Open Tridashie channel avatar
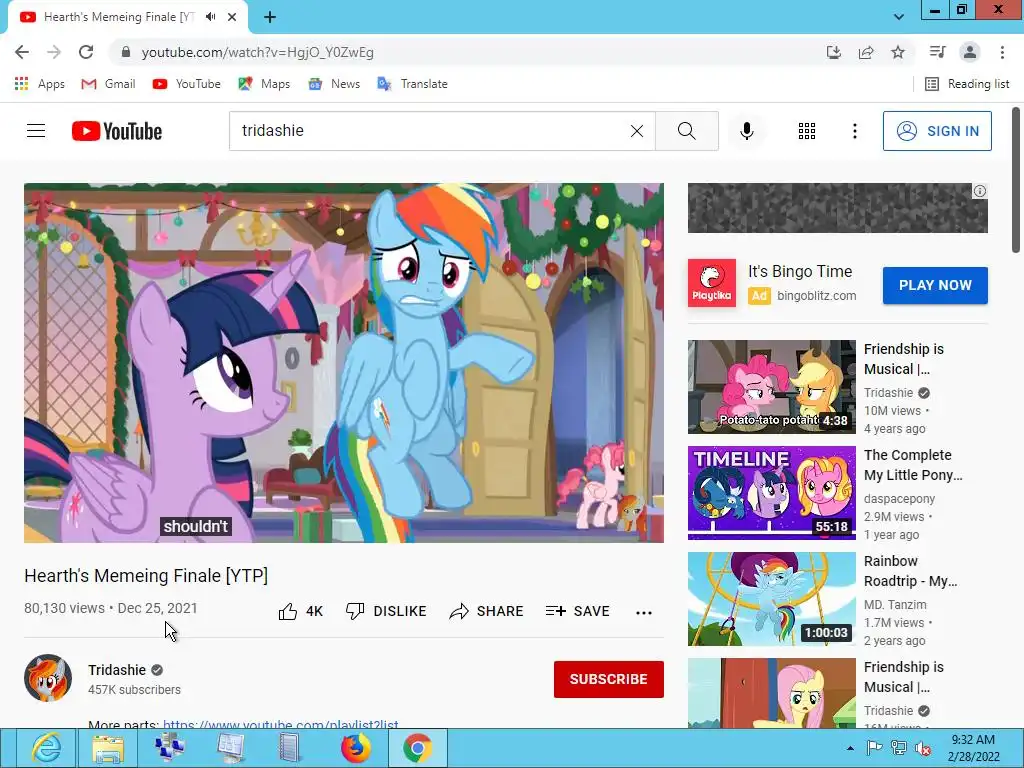 point(48,678)
